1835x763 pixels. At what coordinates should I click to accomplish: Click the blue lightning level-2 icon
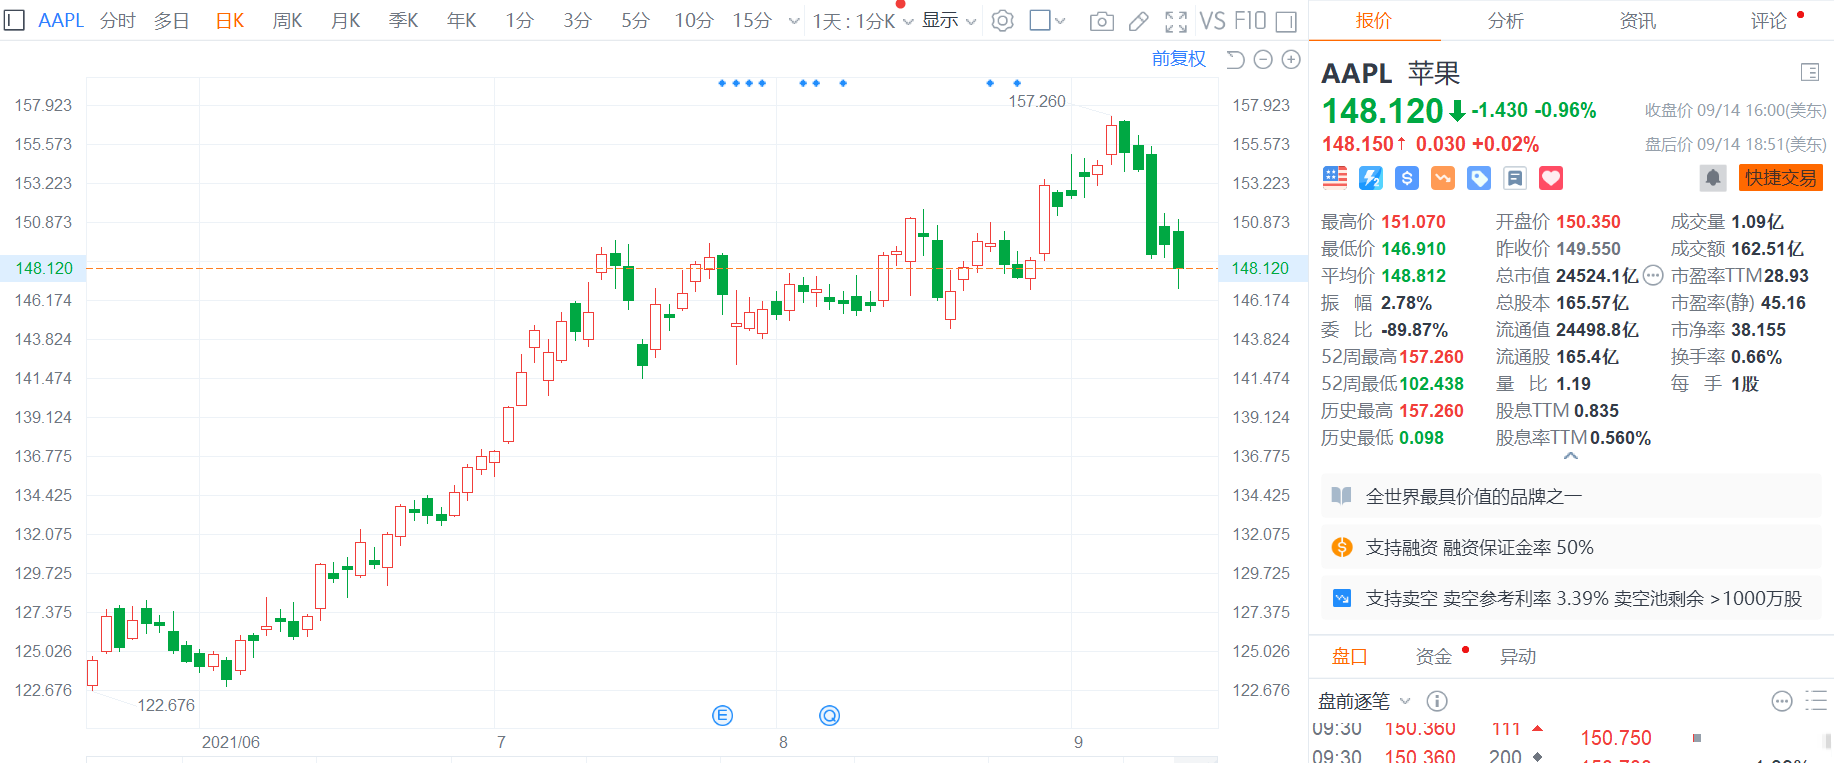point(1371,178)
